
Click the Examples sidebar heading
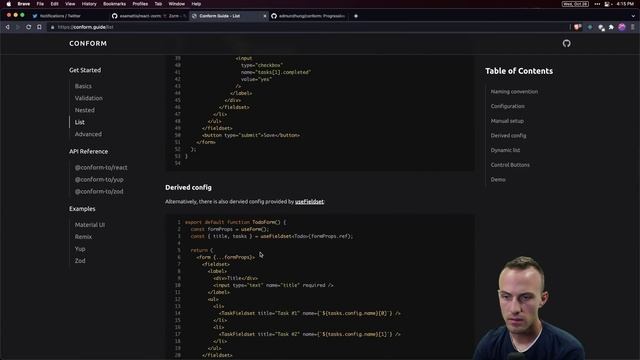tap(82, 209)
